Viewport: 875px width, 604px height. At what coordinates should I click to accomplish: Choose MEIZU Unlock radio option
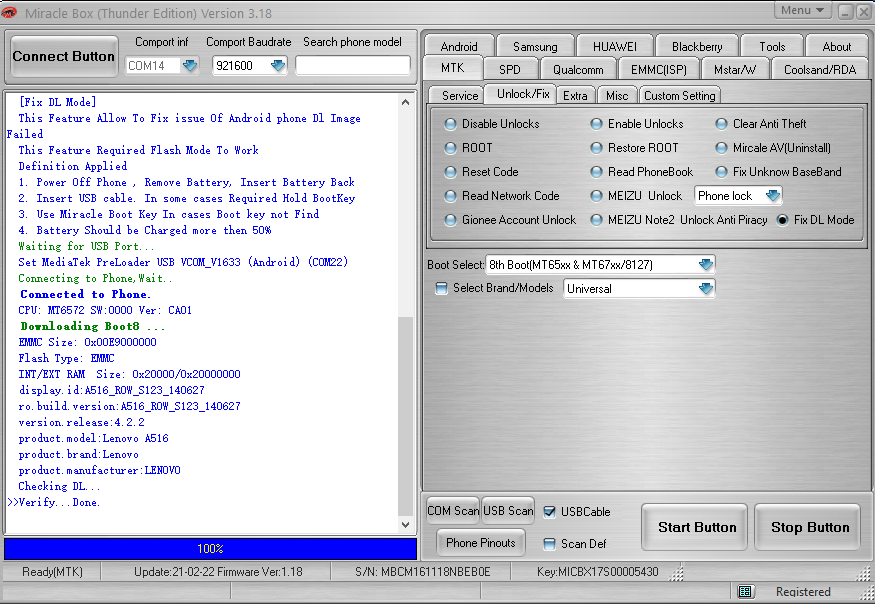click(x=597, y=196)
